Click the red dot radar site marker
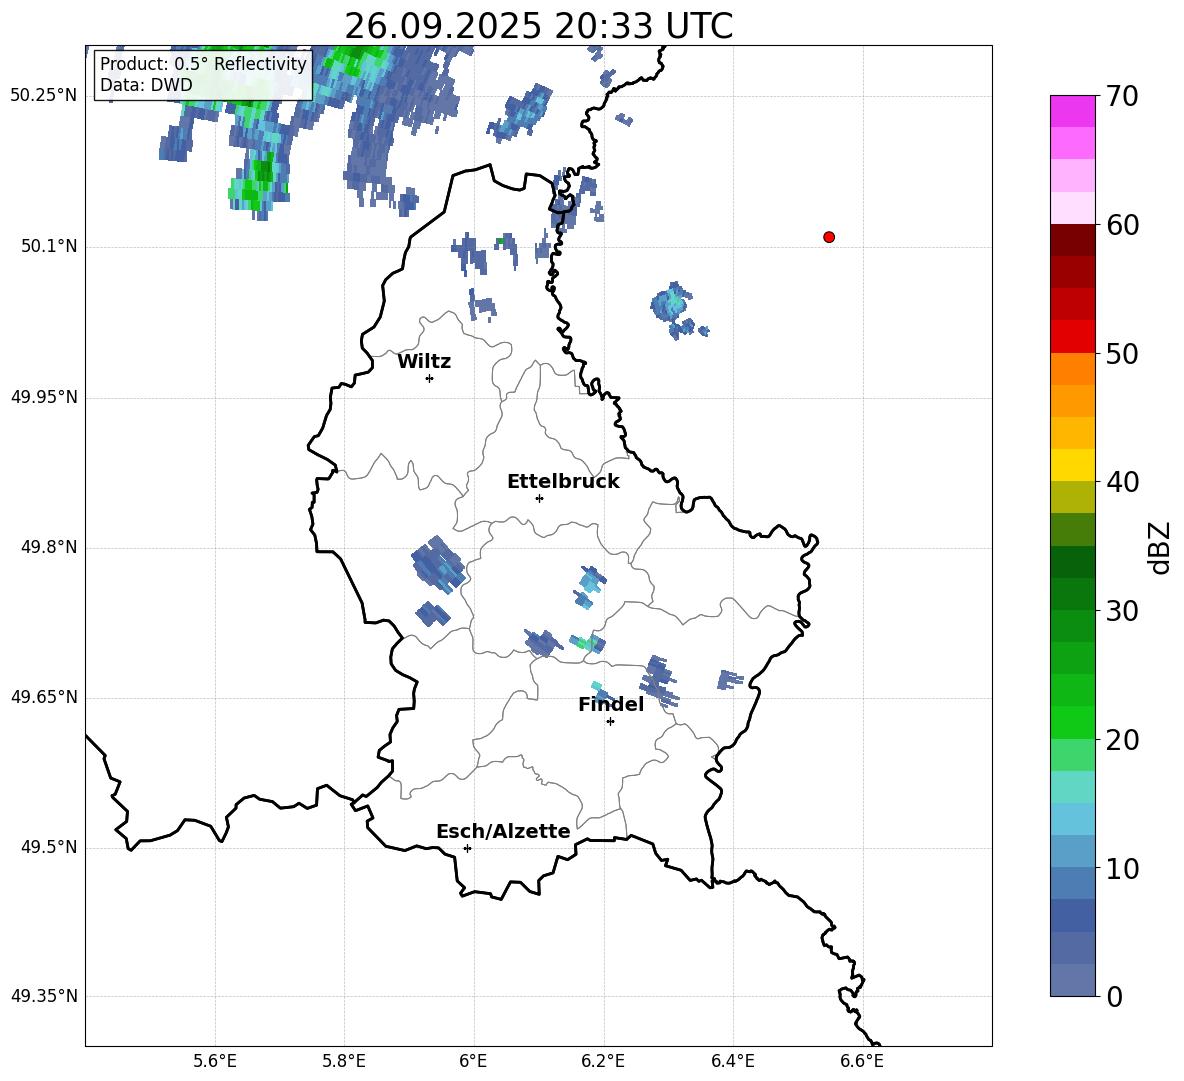 pos(828,237)
